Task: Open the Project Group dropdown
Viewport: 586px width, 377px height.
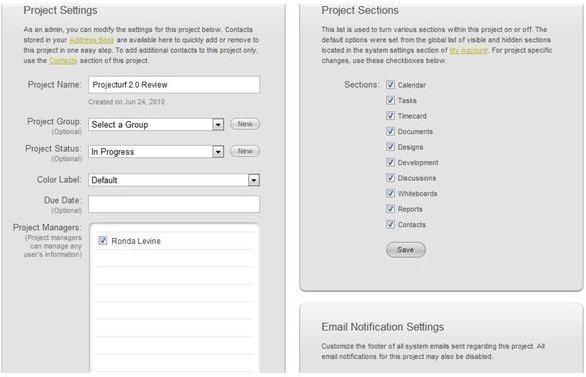Action: point(156,124)
